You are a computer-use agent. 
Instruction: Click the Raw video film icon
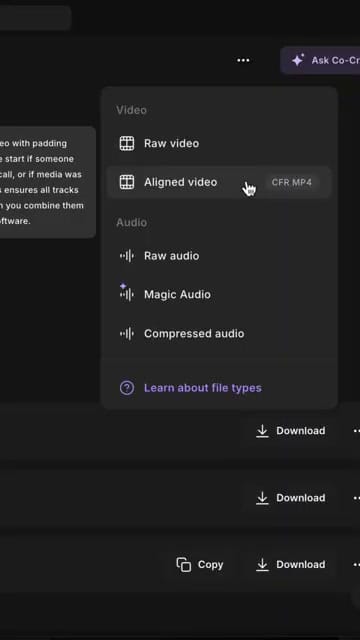click(x=127, y=144)
